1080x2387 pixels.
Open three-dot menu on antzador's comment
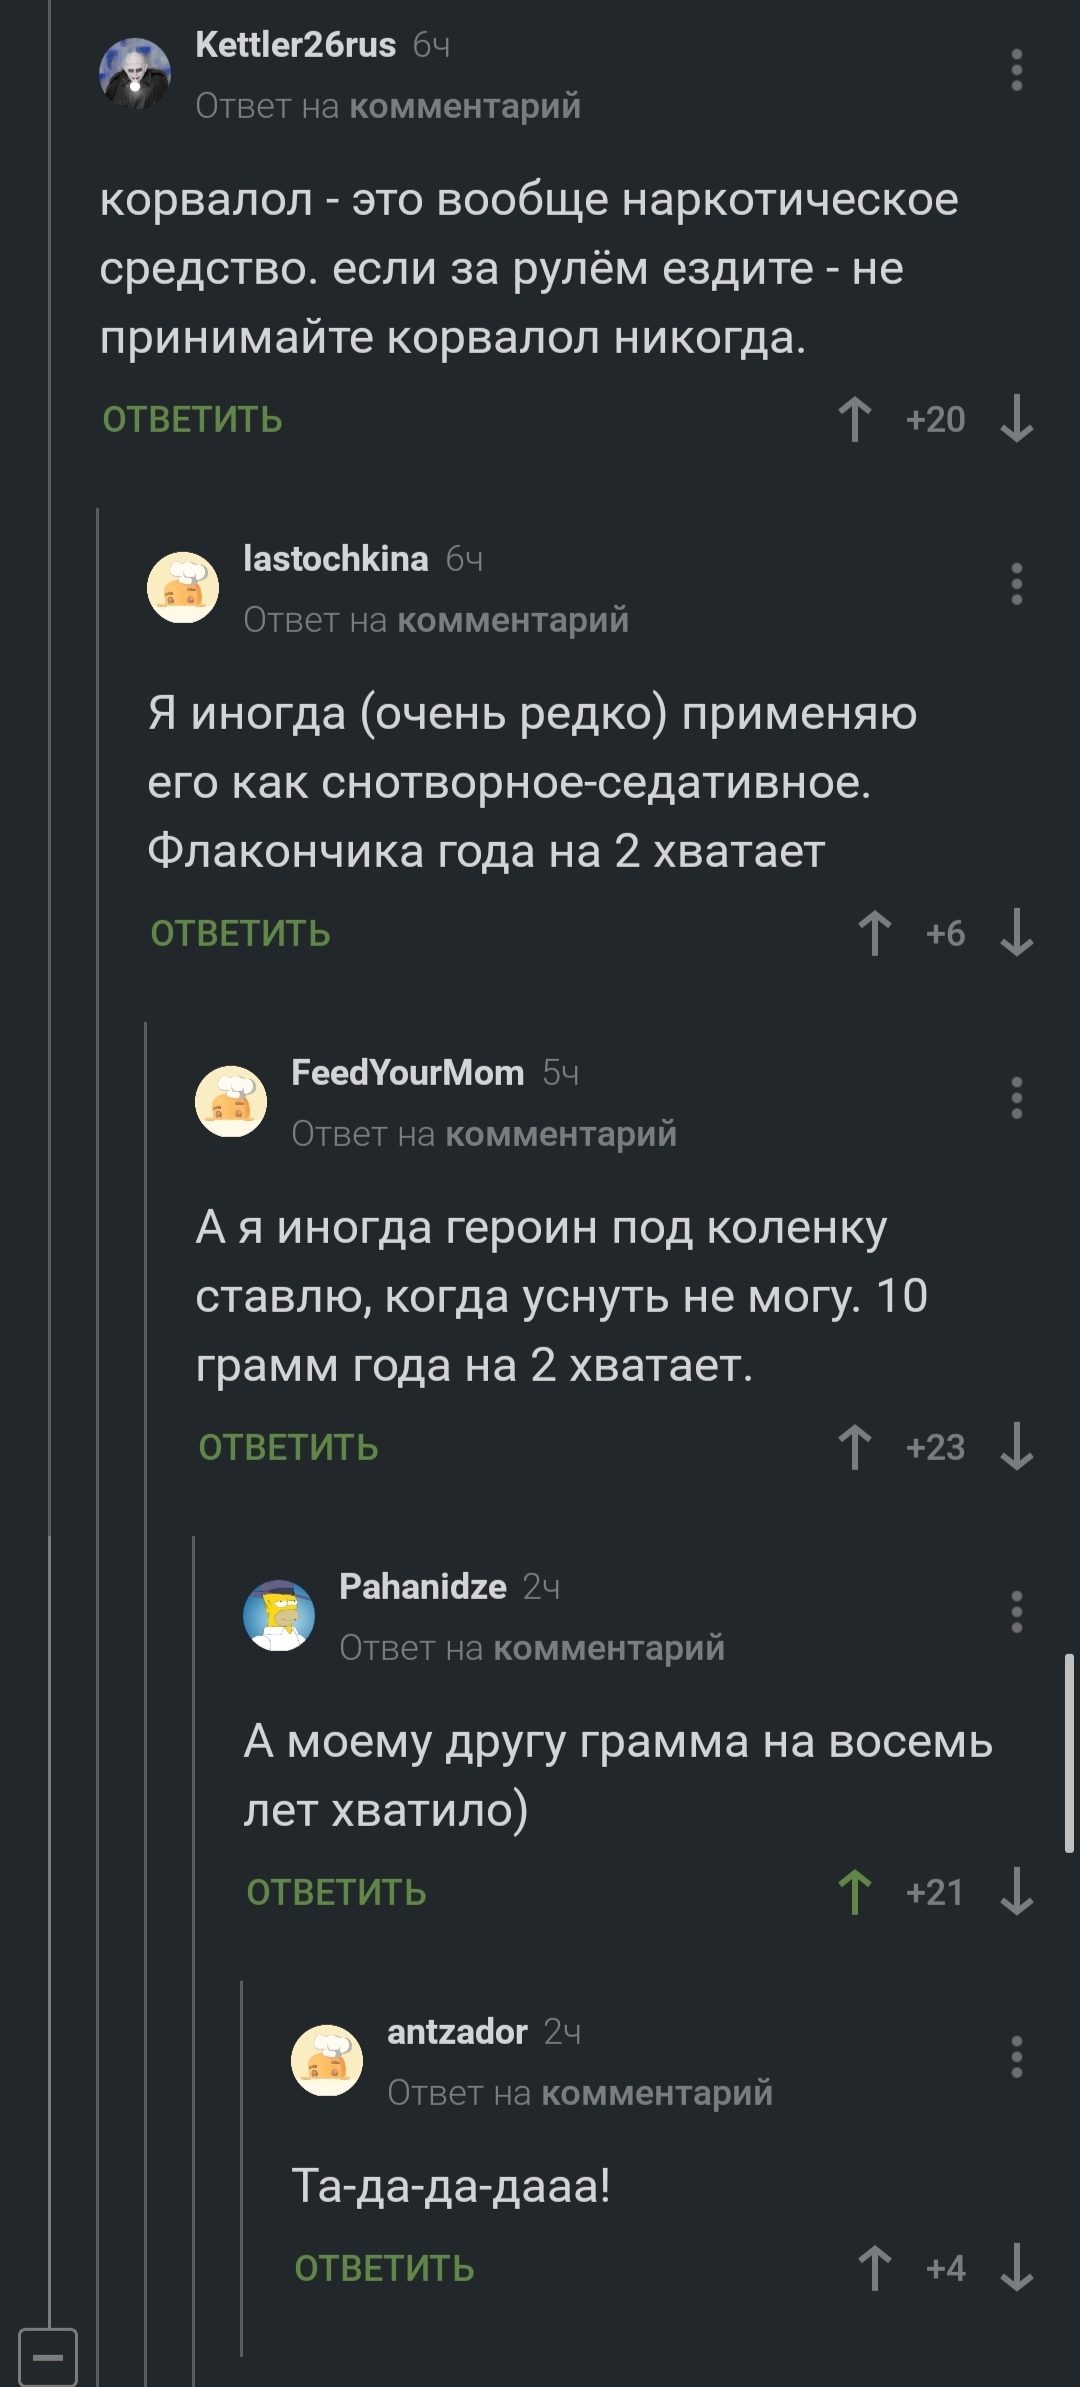pos(1016,2057)
